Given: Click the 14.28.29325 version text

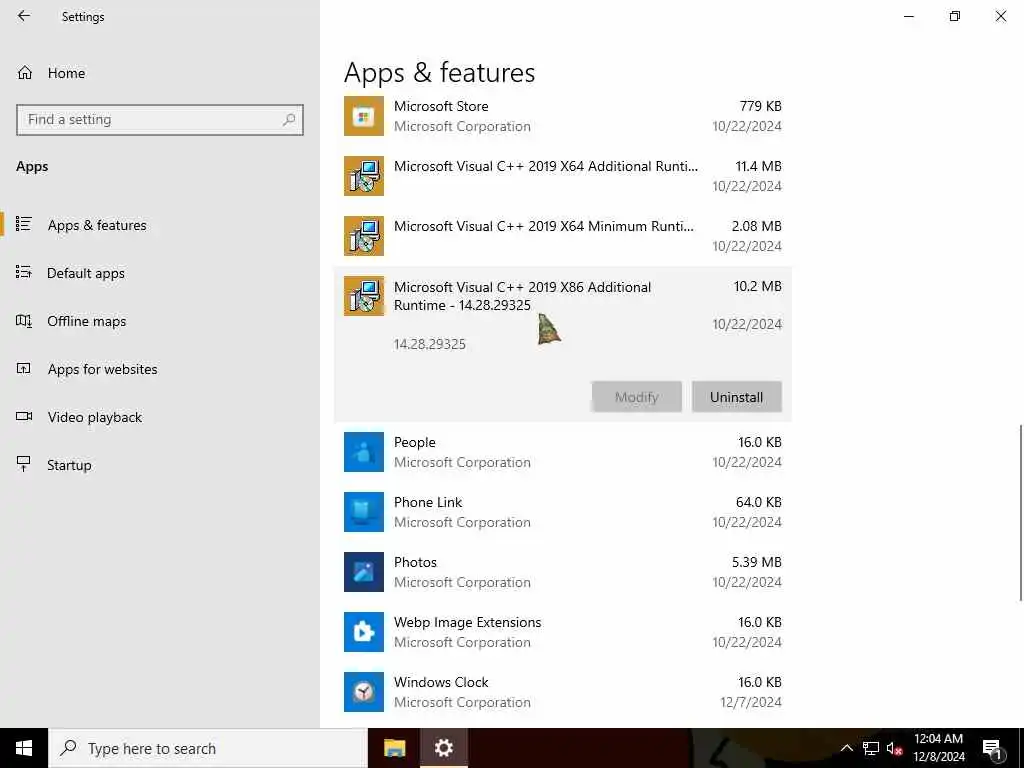Looking at the screenshot, I should pyautogui.click(x=430, y=344).
